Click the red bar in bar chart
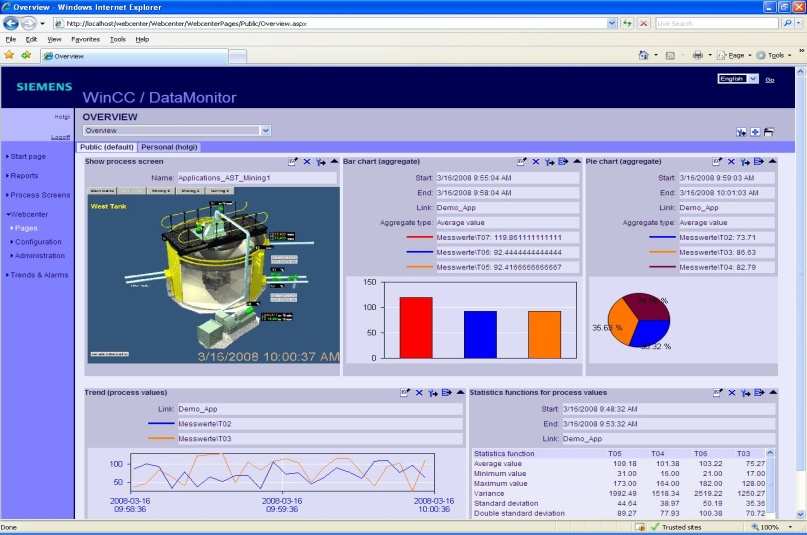This screenshot has height=535, width=807. click(x=416, y=328)
